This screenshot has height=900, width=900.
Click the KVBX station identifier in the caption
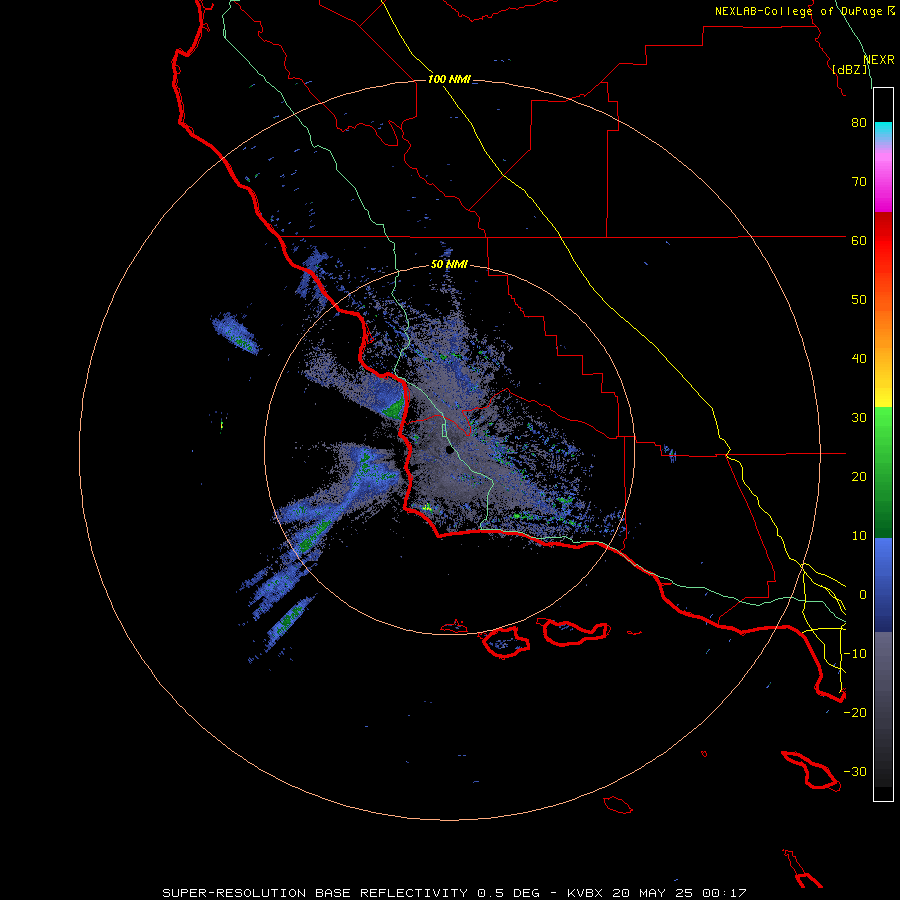click(x=584, y=893)
